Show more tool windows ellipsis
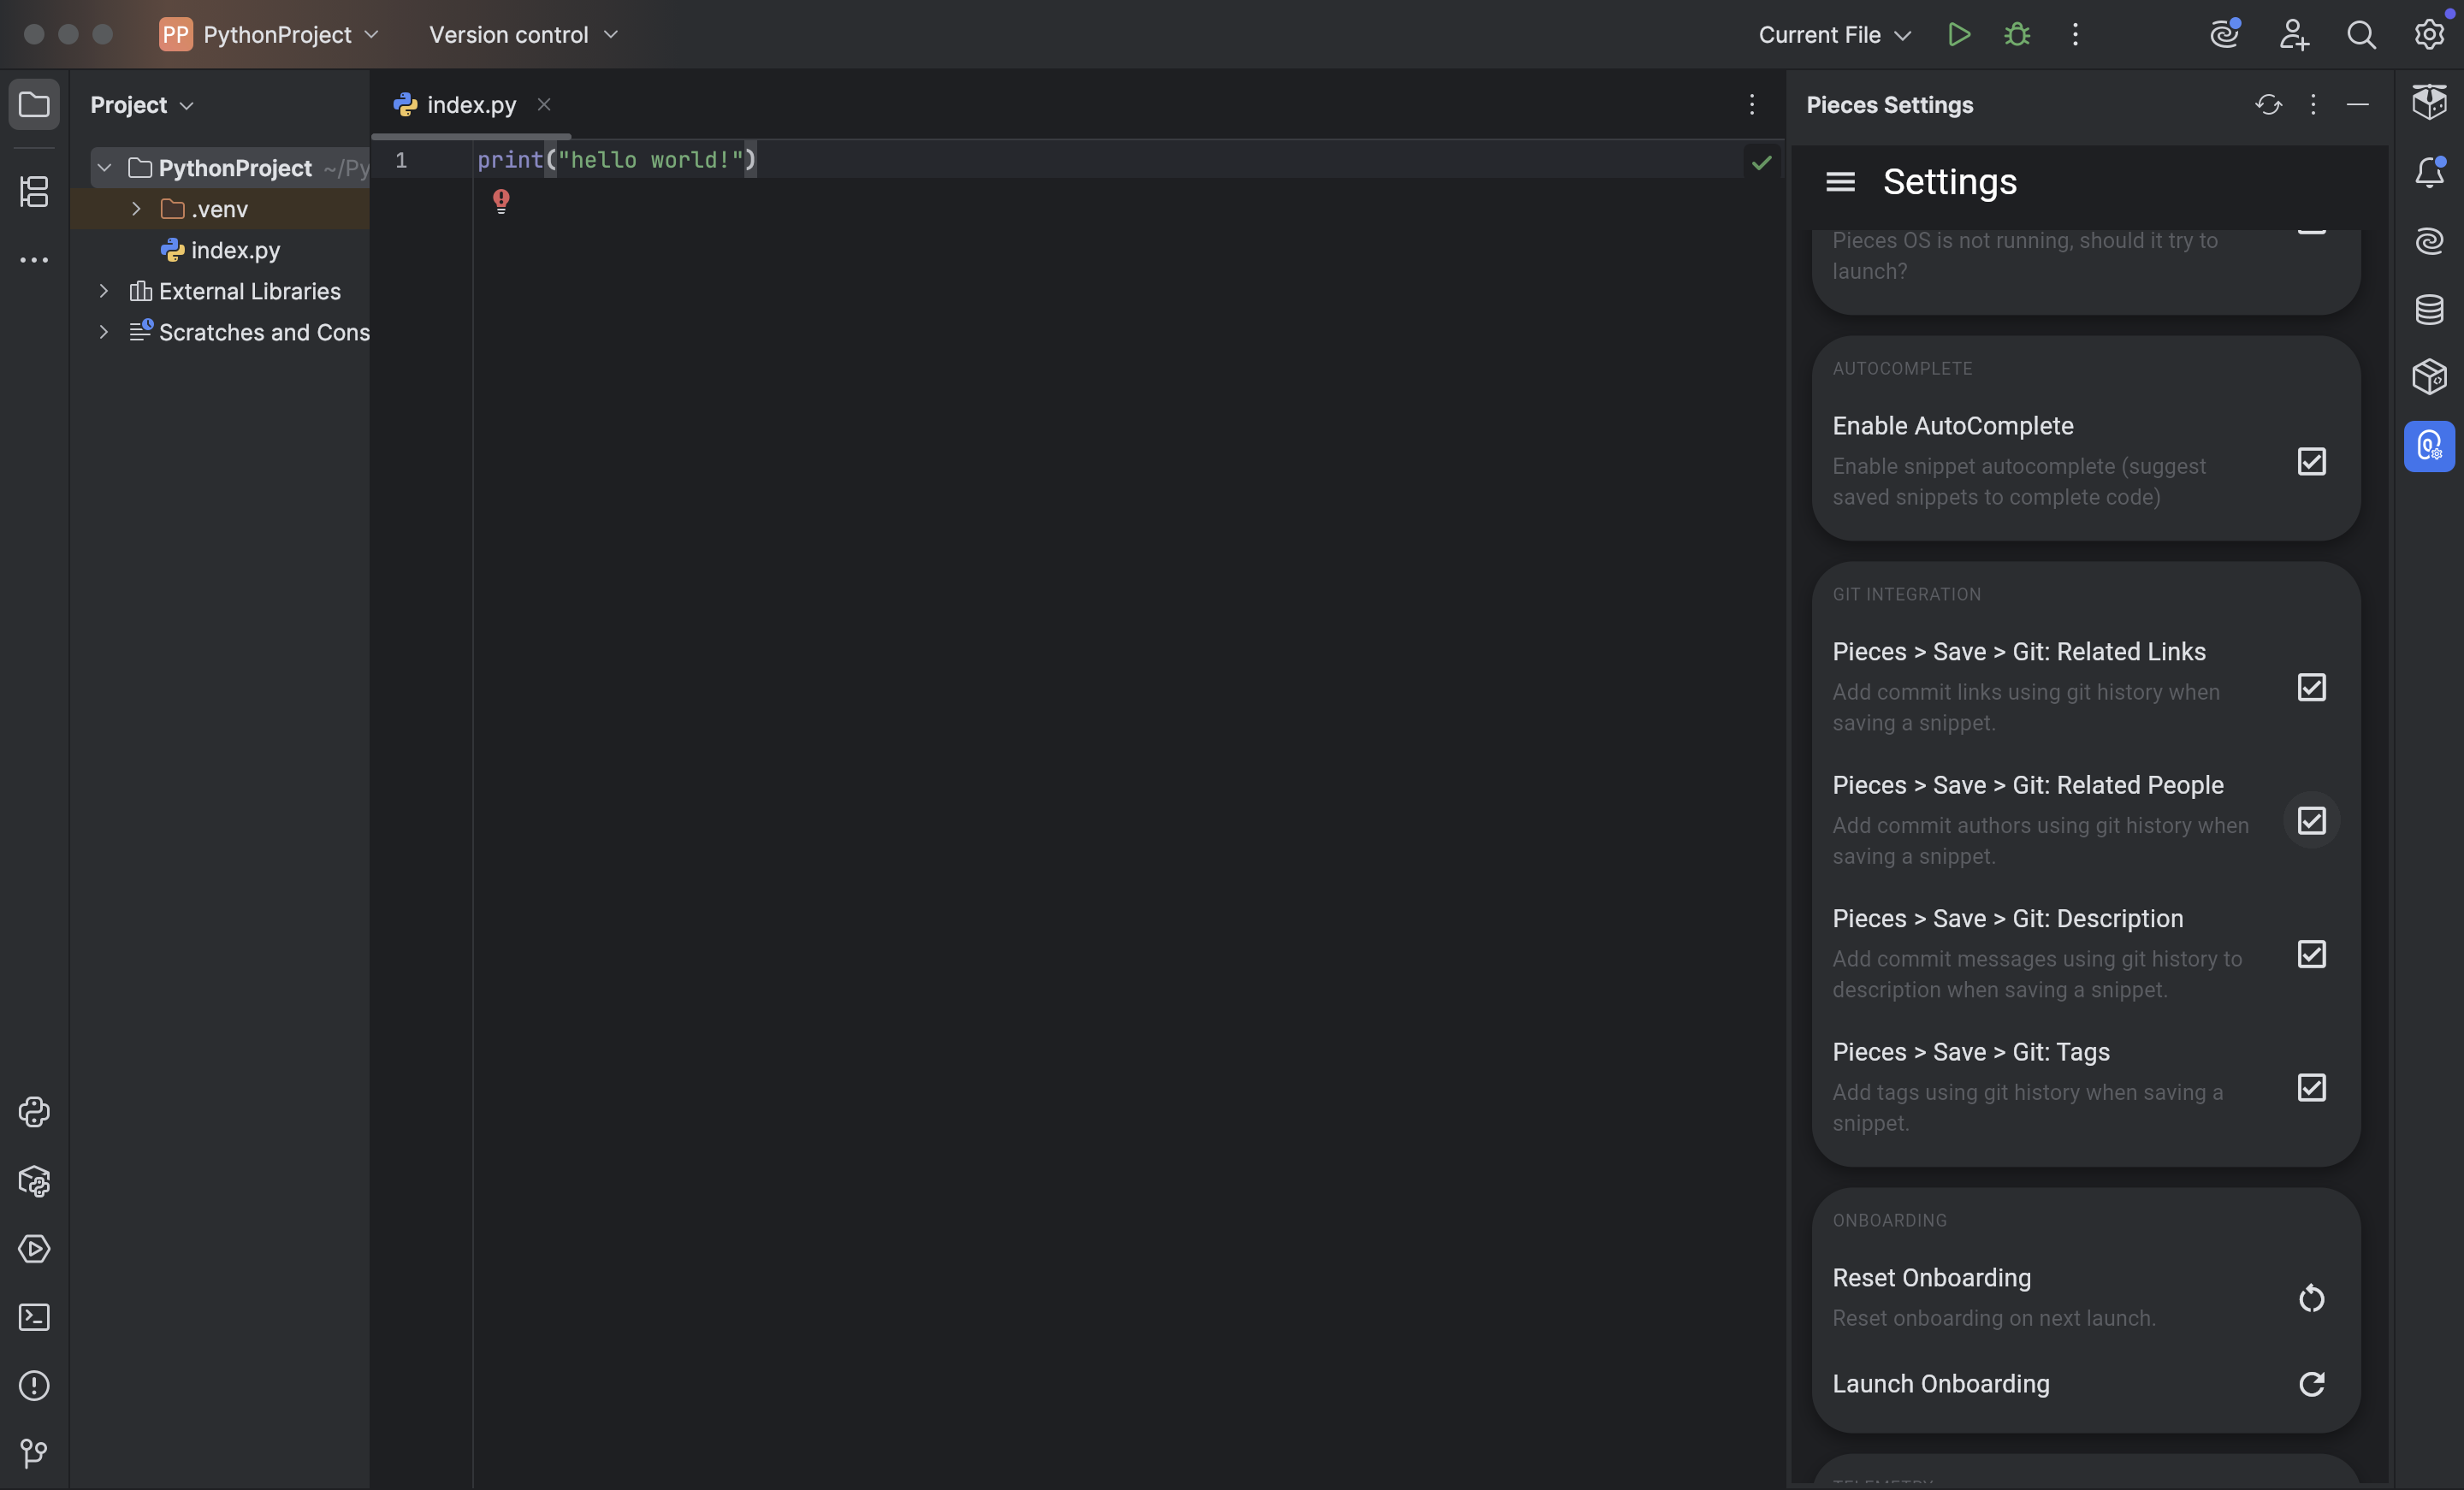Image resolution: width=2464 pixels, height=1490 pixels. (34, 260)
